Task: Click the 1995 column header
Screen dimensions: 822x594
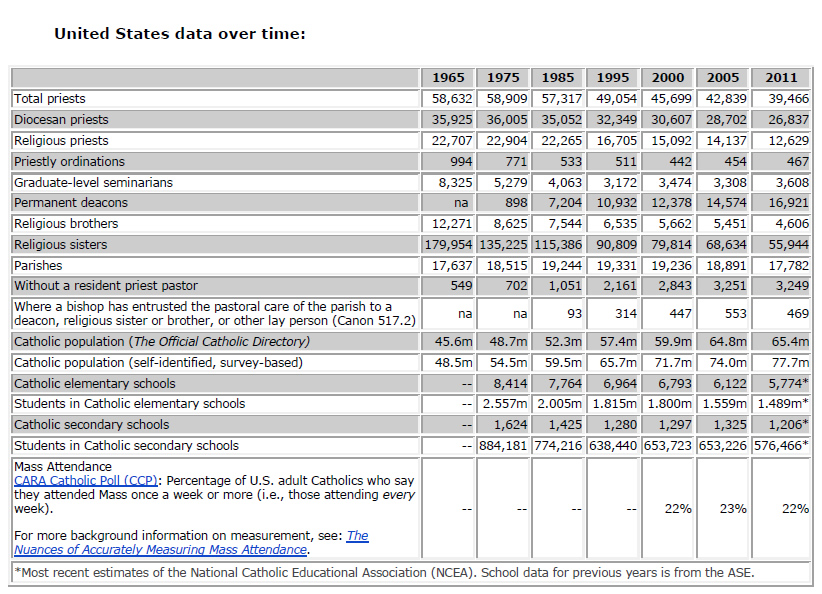Action: 613,78
